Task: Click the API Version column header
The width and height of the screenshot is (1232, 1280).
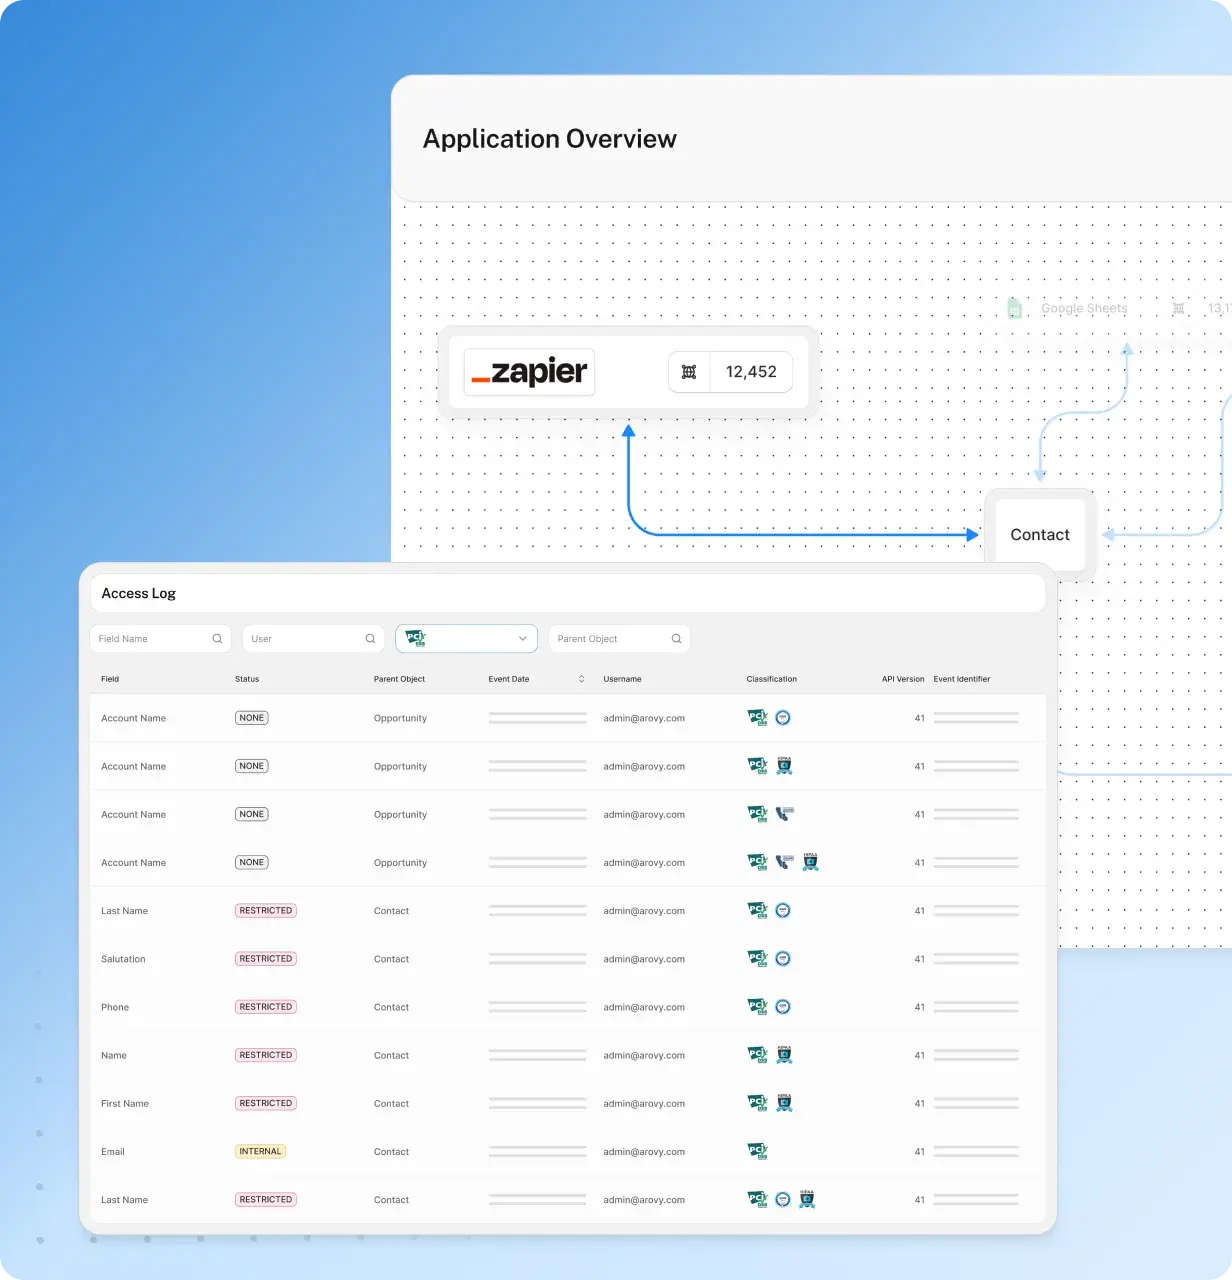Action: pos(903,679)
